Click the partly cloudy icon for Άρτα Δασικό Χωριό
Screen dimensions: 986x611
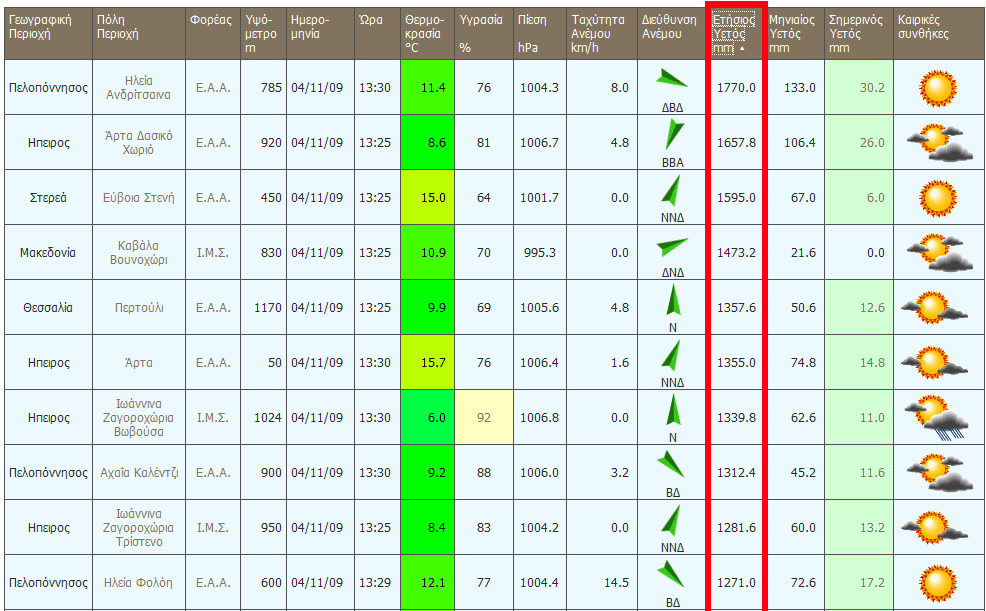point(938,143)
